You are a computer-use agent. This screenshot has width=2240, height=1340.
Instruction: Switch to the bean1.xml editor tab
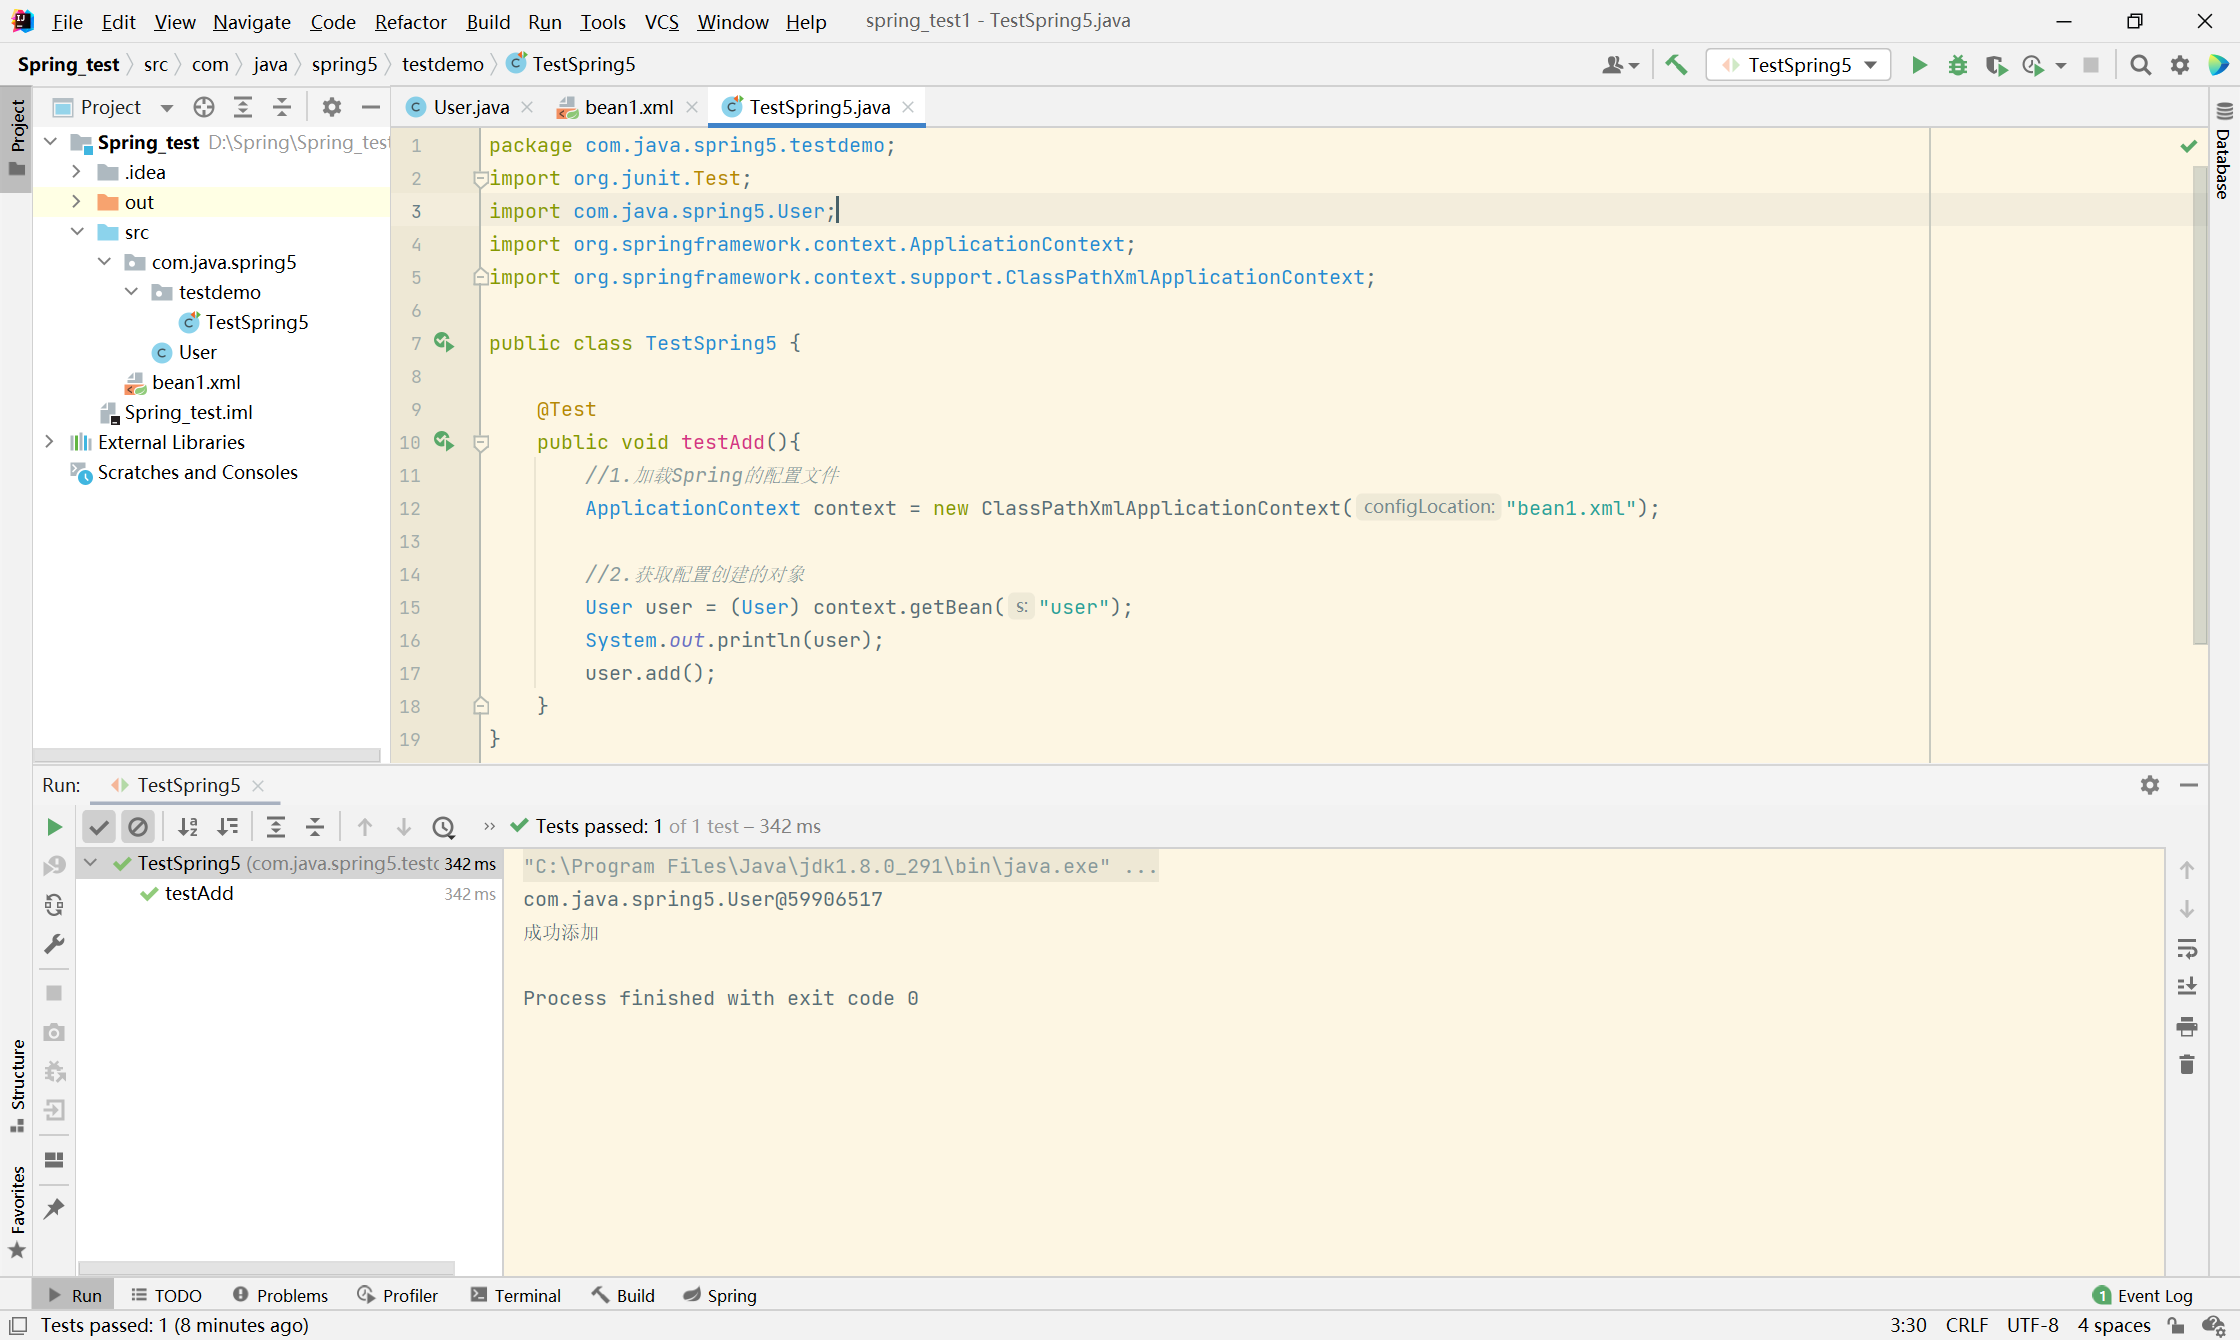pyautogui.click(x=628, y=107)
